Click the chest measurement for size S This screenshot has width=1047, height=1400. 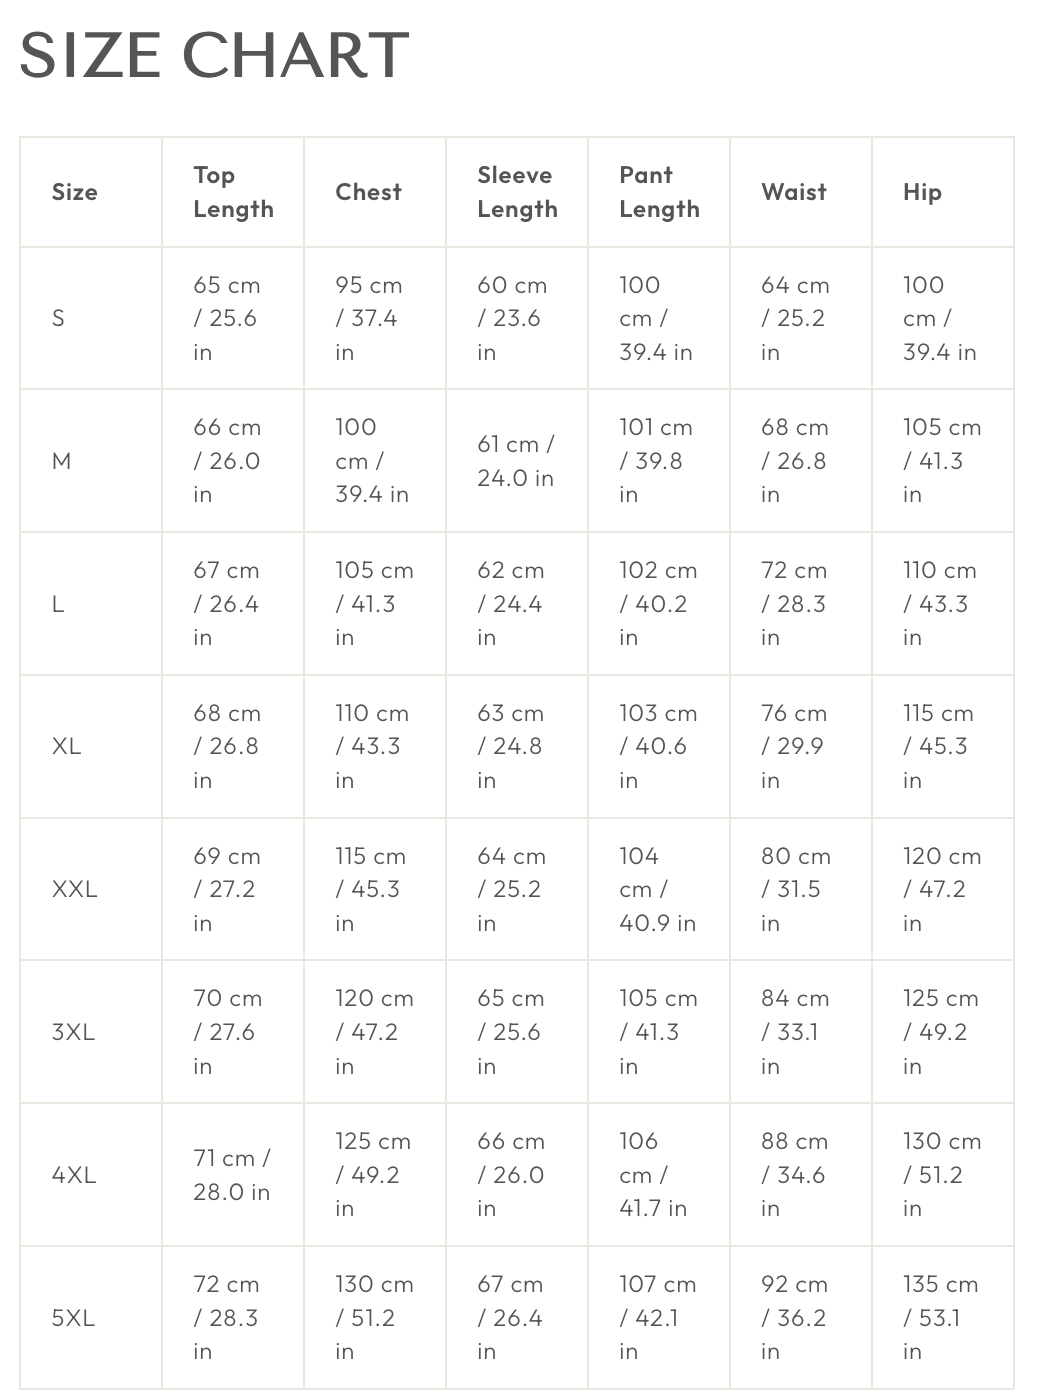coord(368,318)
